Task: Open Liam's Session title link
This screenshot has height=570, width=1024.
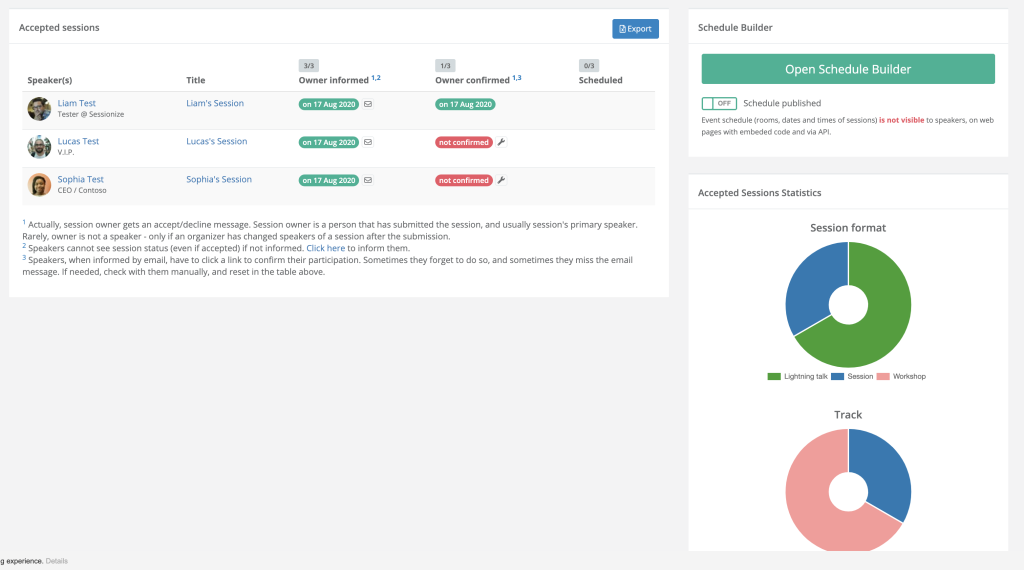Action: click(x=215, y=103)
